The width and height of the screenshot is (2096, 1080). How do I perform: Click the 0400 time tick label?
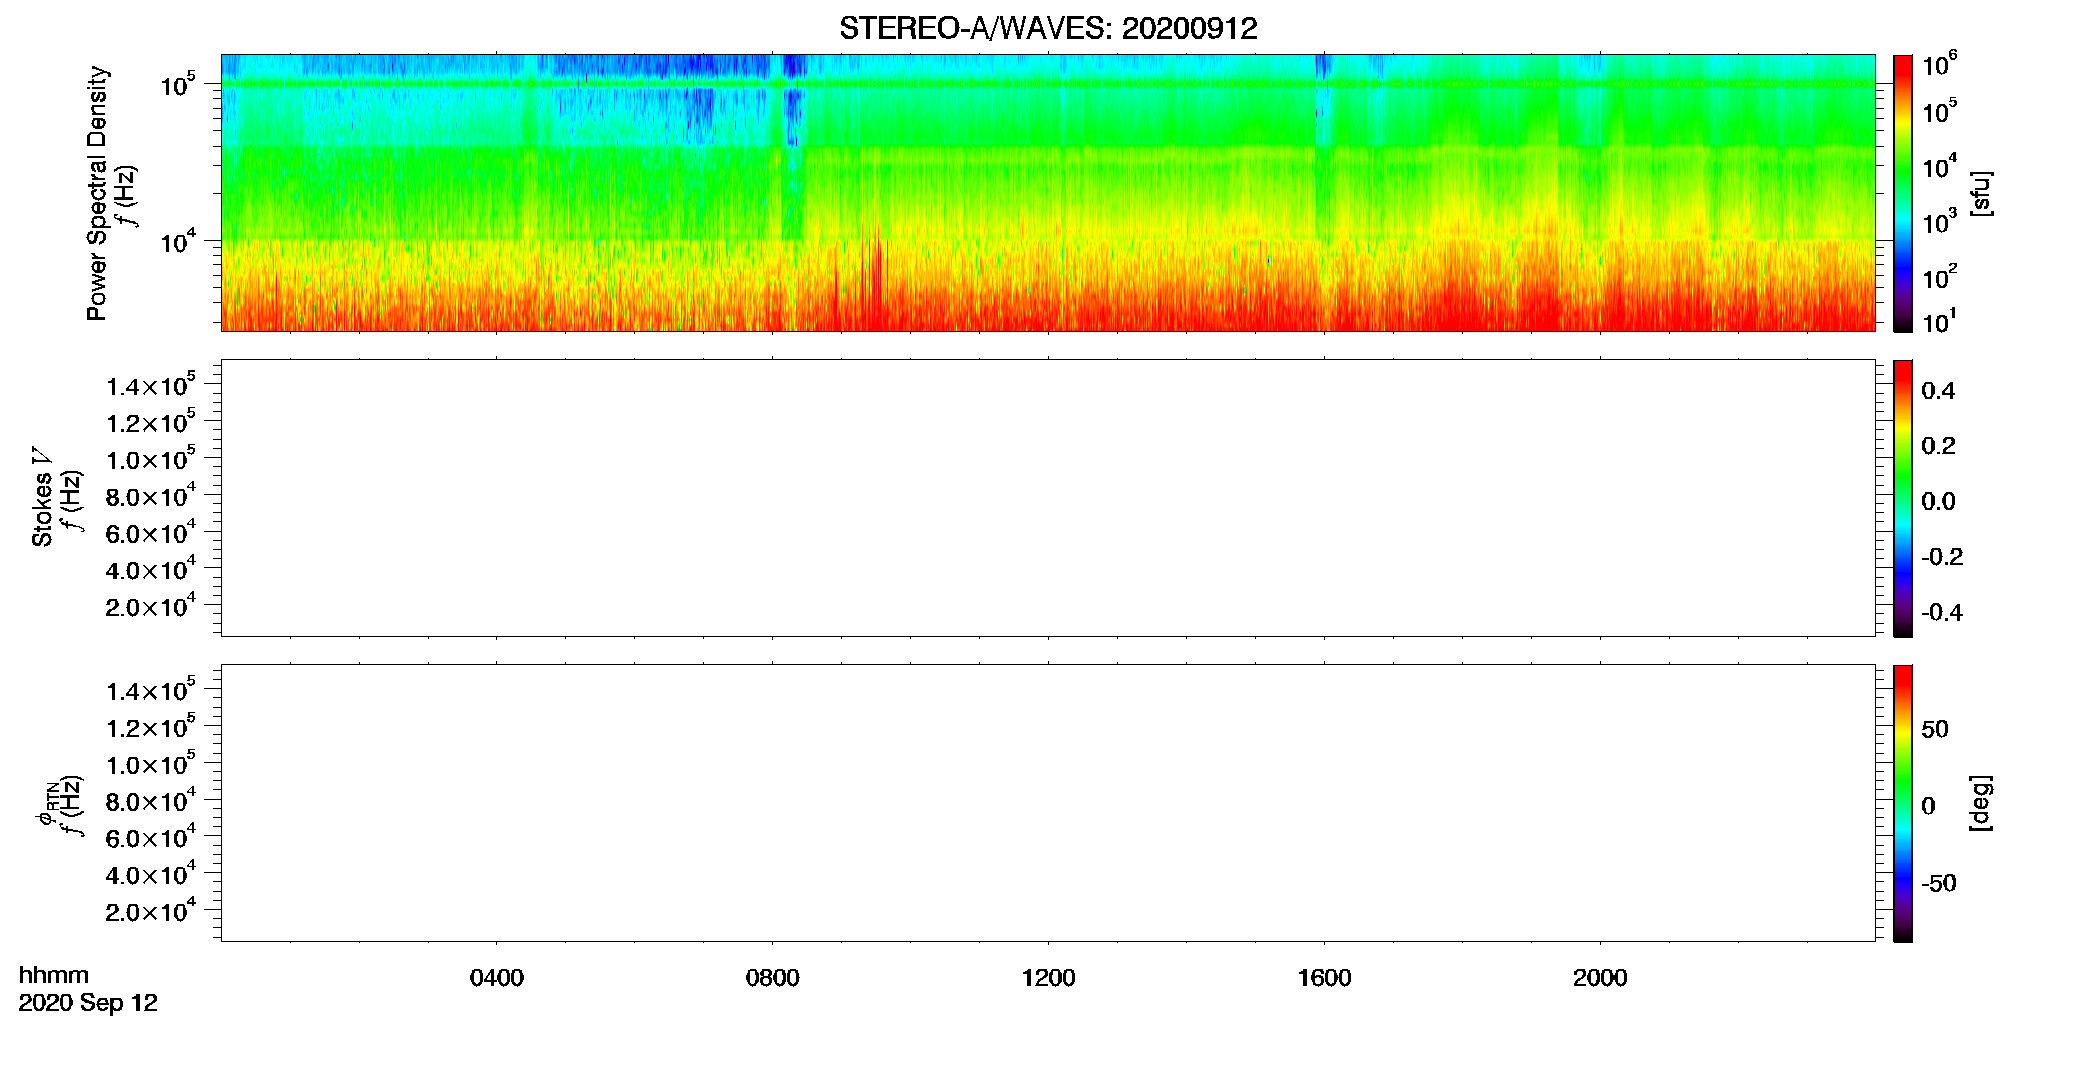point(497,978)
